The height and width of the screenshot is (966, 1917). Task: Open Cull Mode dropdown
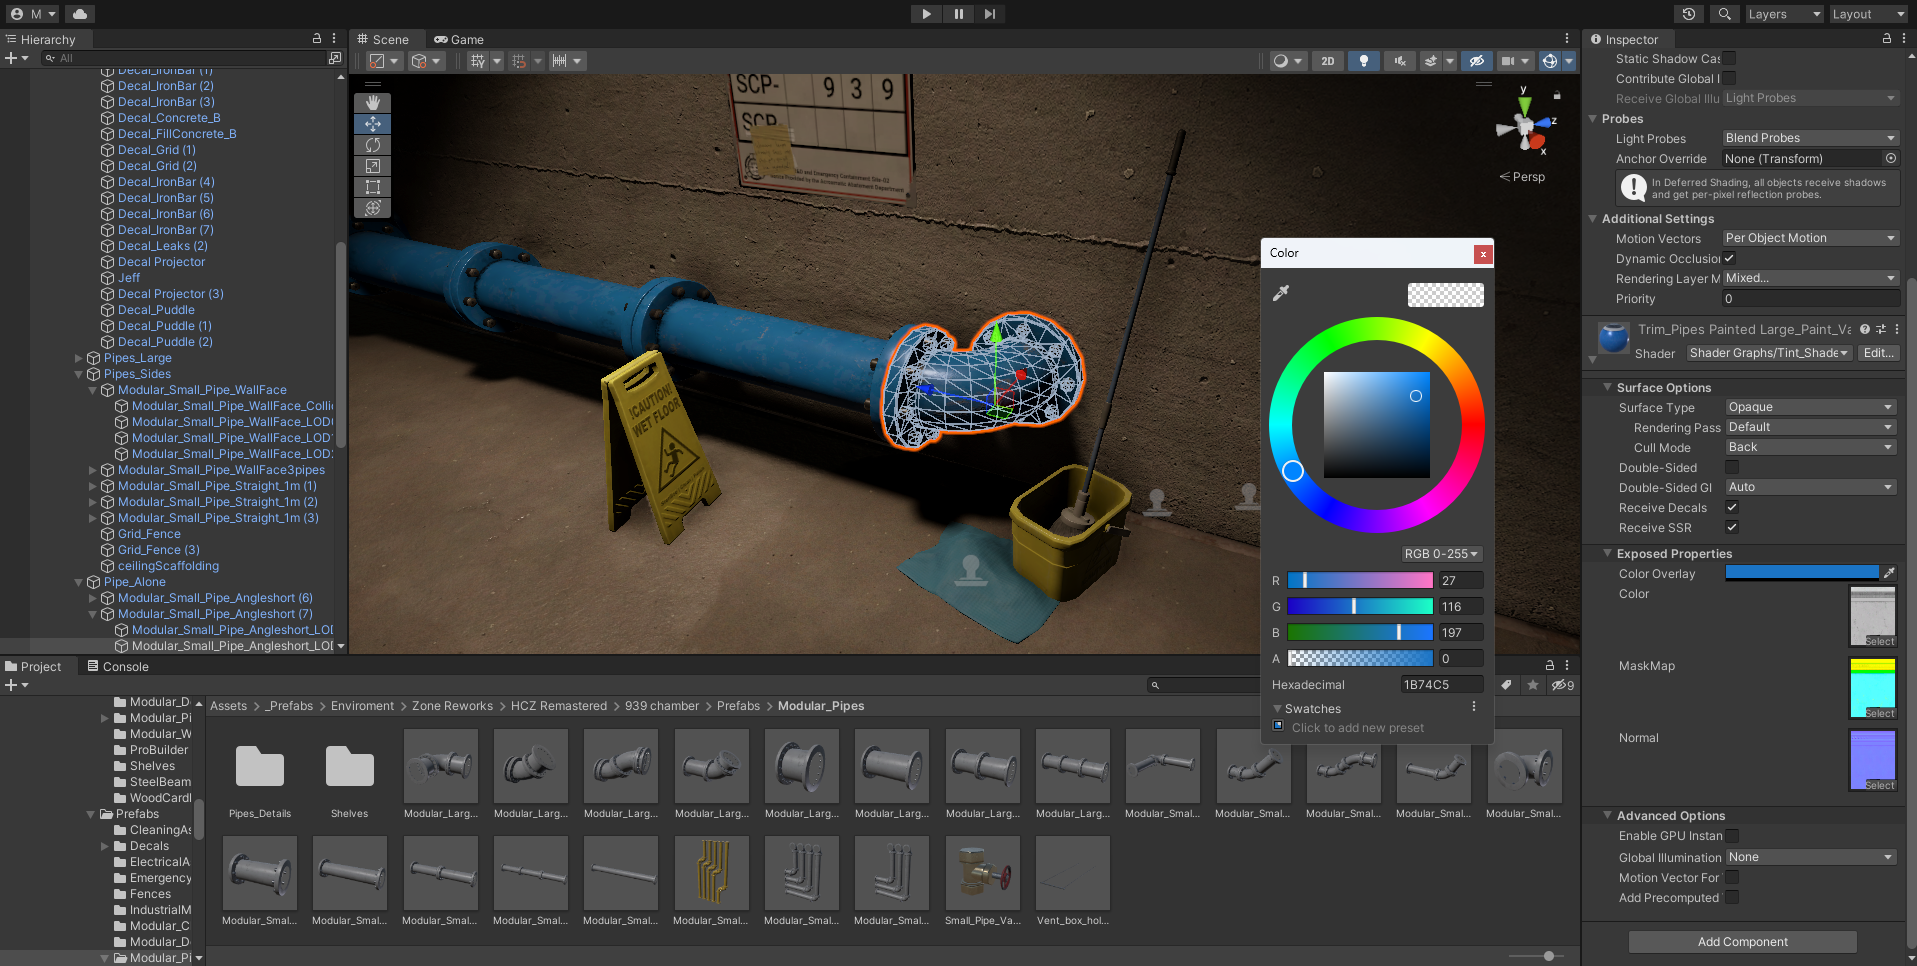coord(1810,447)
